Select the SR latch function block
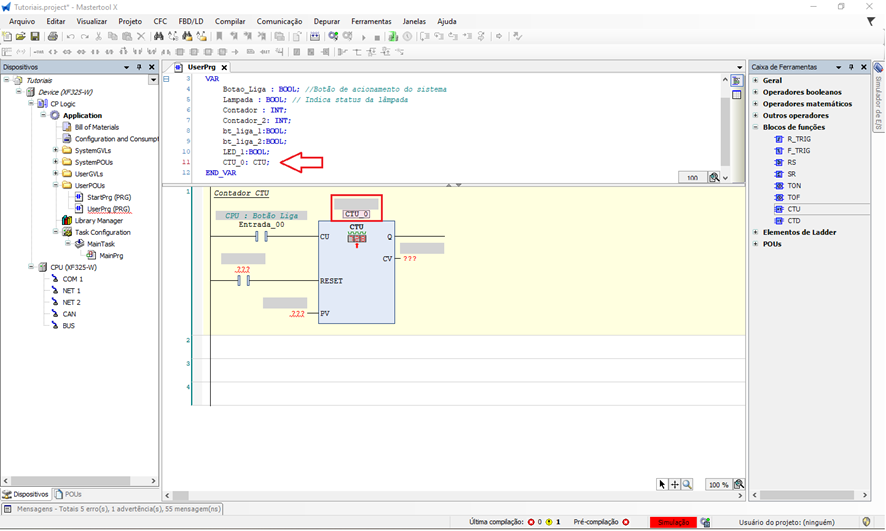The width and height of the screenshot is (886, 531). (x=791, y=174)
